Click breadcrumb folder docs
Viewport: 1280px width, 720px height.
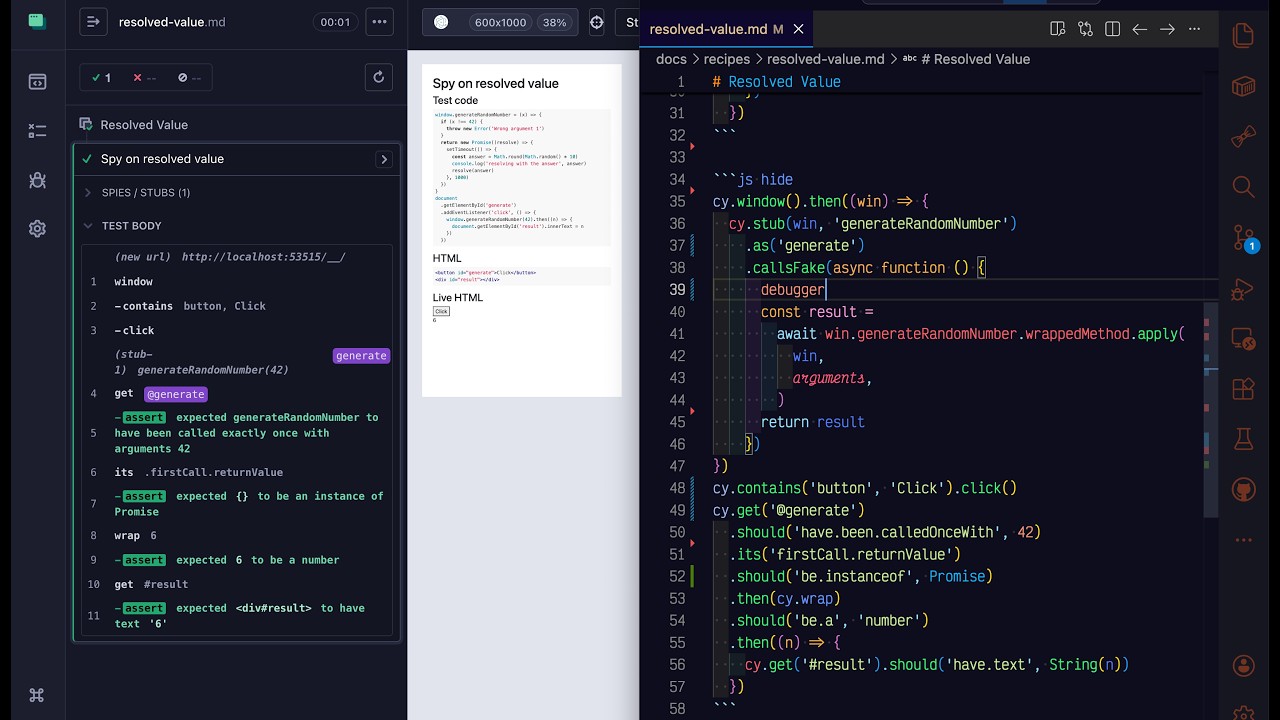tap(671, 59)
